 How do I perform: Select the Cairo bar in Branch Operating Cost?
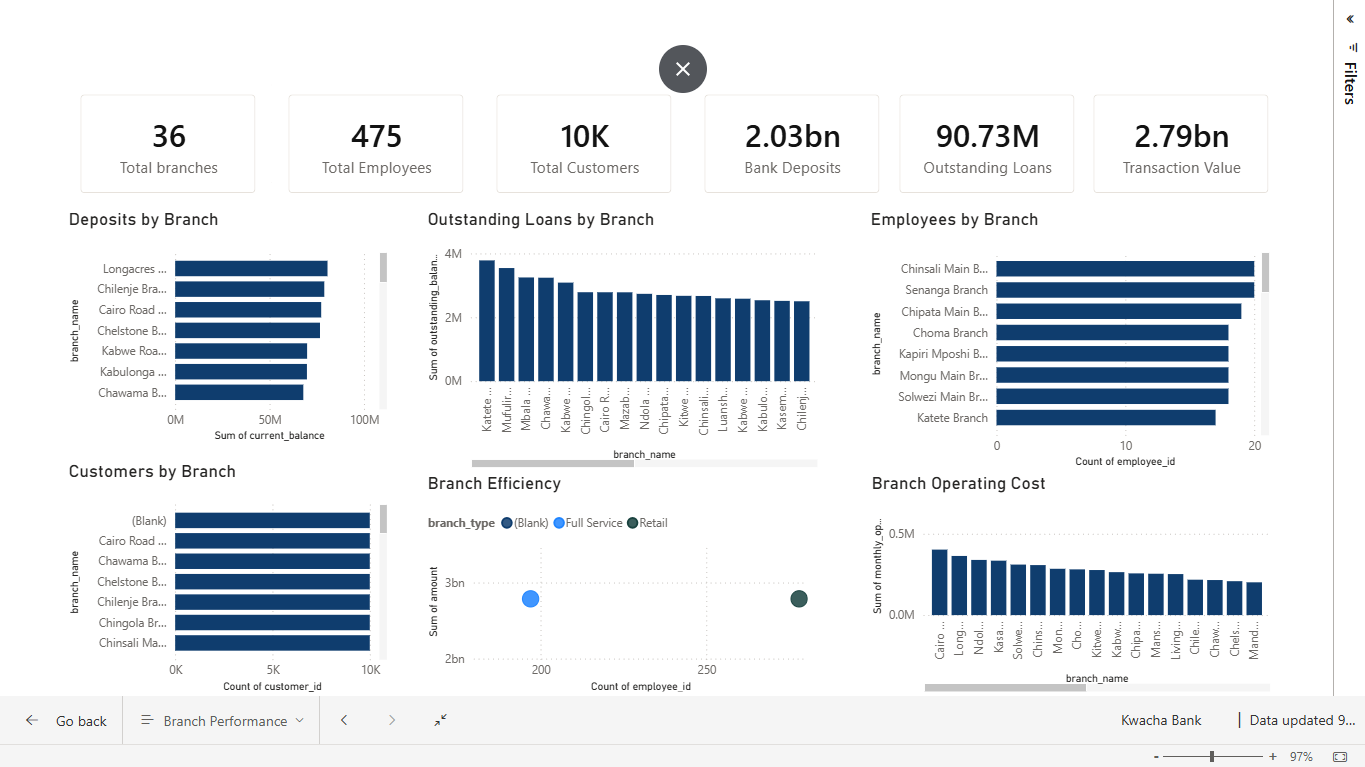point(940,582)
